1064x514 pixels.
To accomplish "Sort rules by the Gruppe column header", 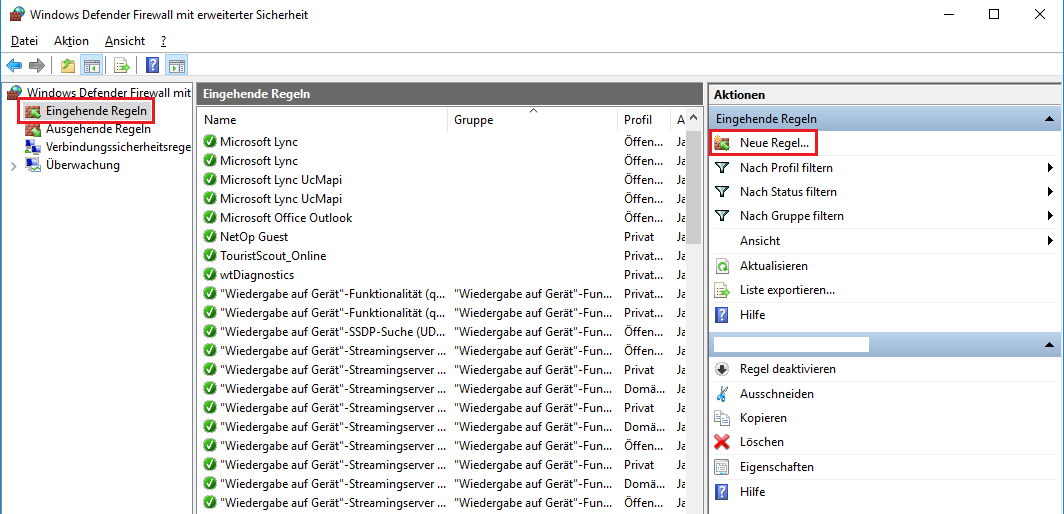I will pos(533,120).
